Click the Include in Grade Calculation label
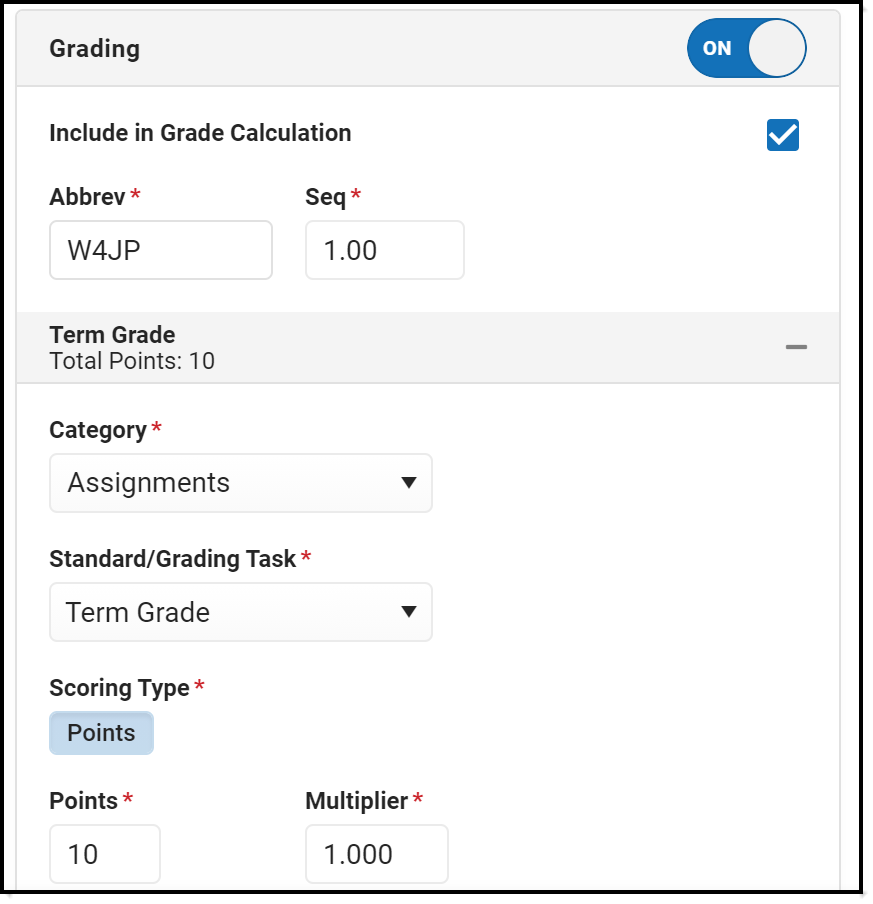The height and width of the screenshot is (904, 873). [x=200, y=133]
